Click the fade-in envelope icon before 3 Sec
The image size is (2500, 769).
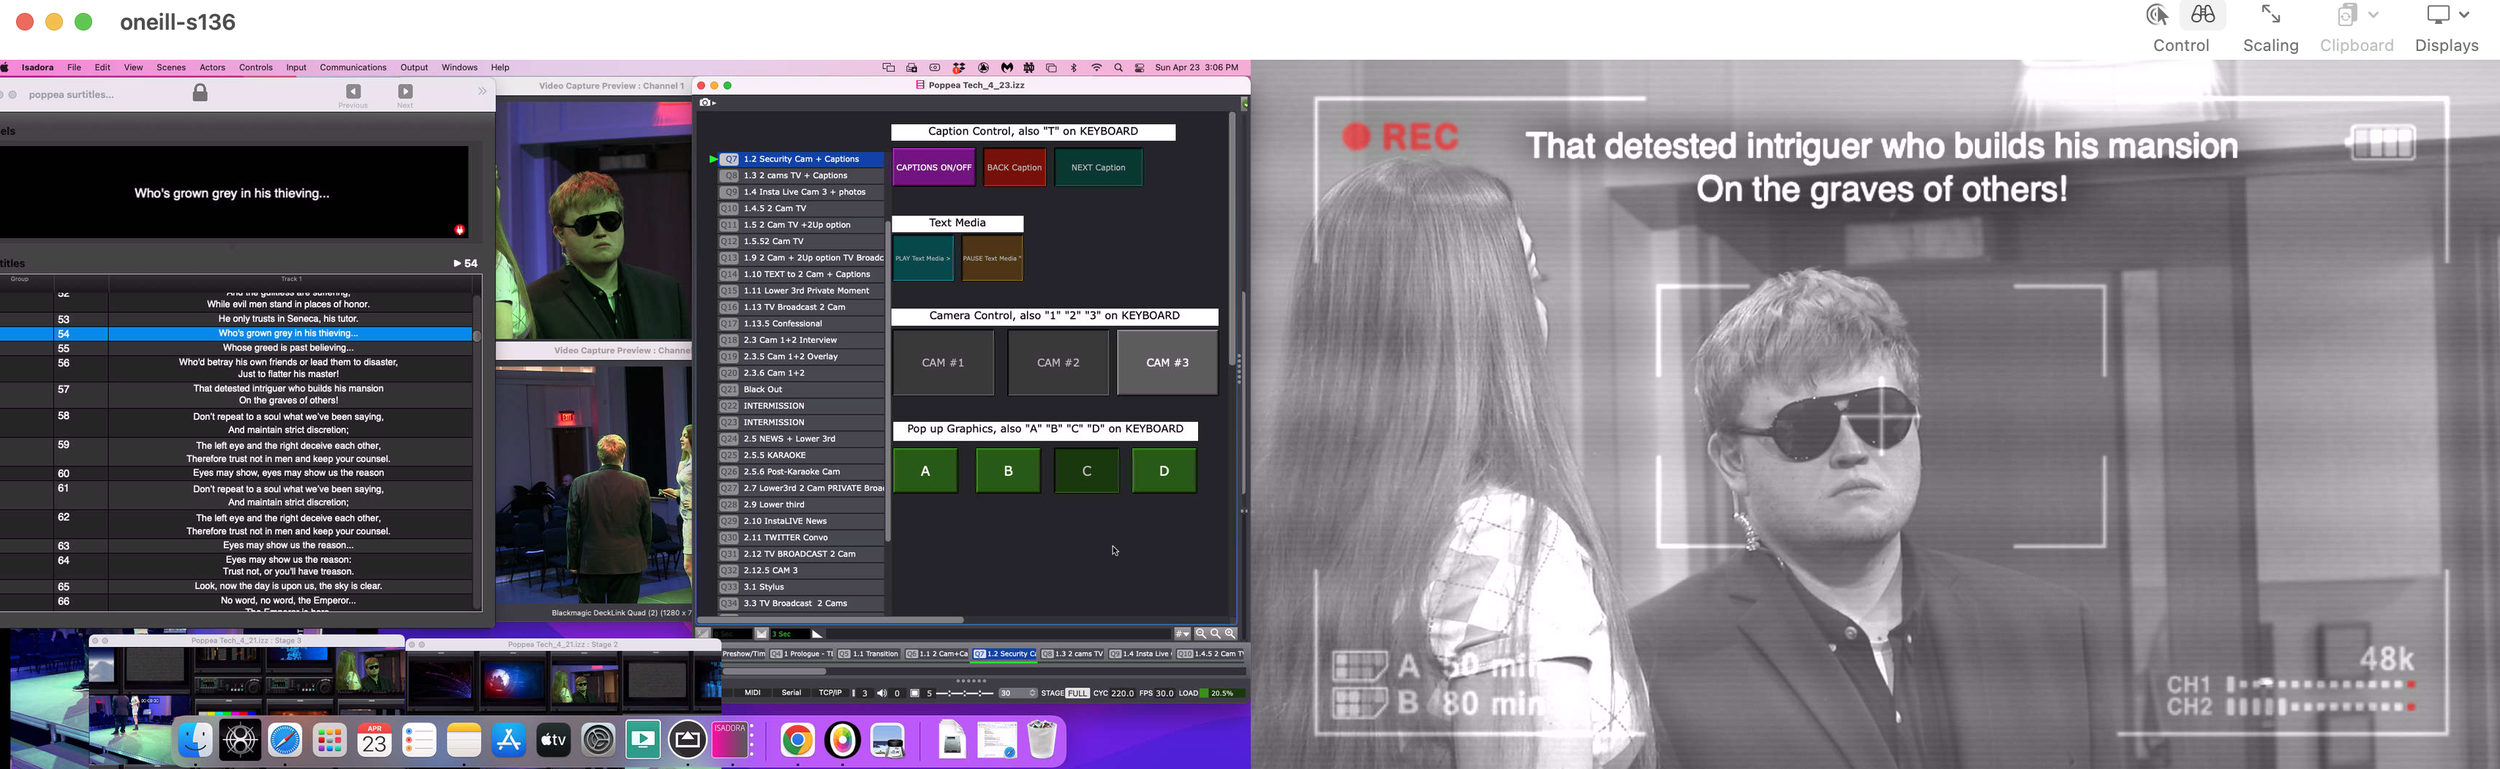761,634
